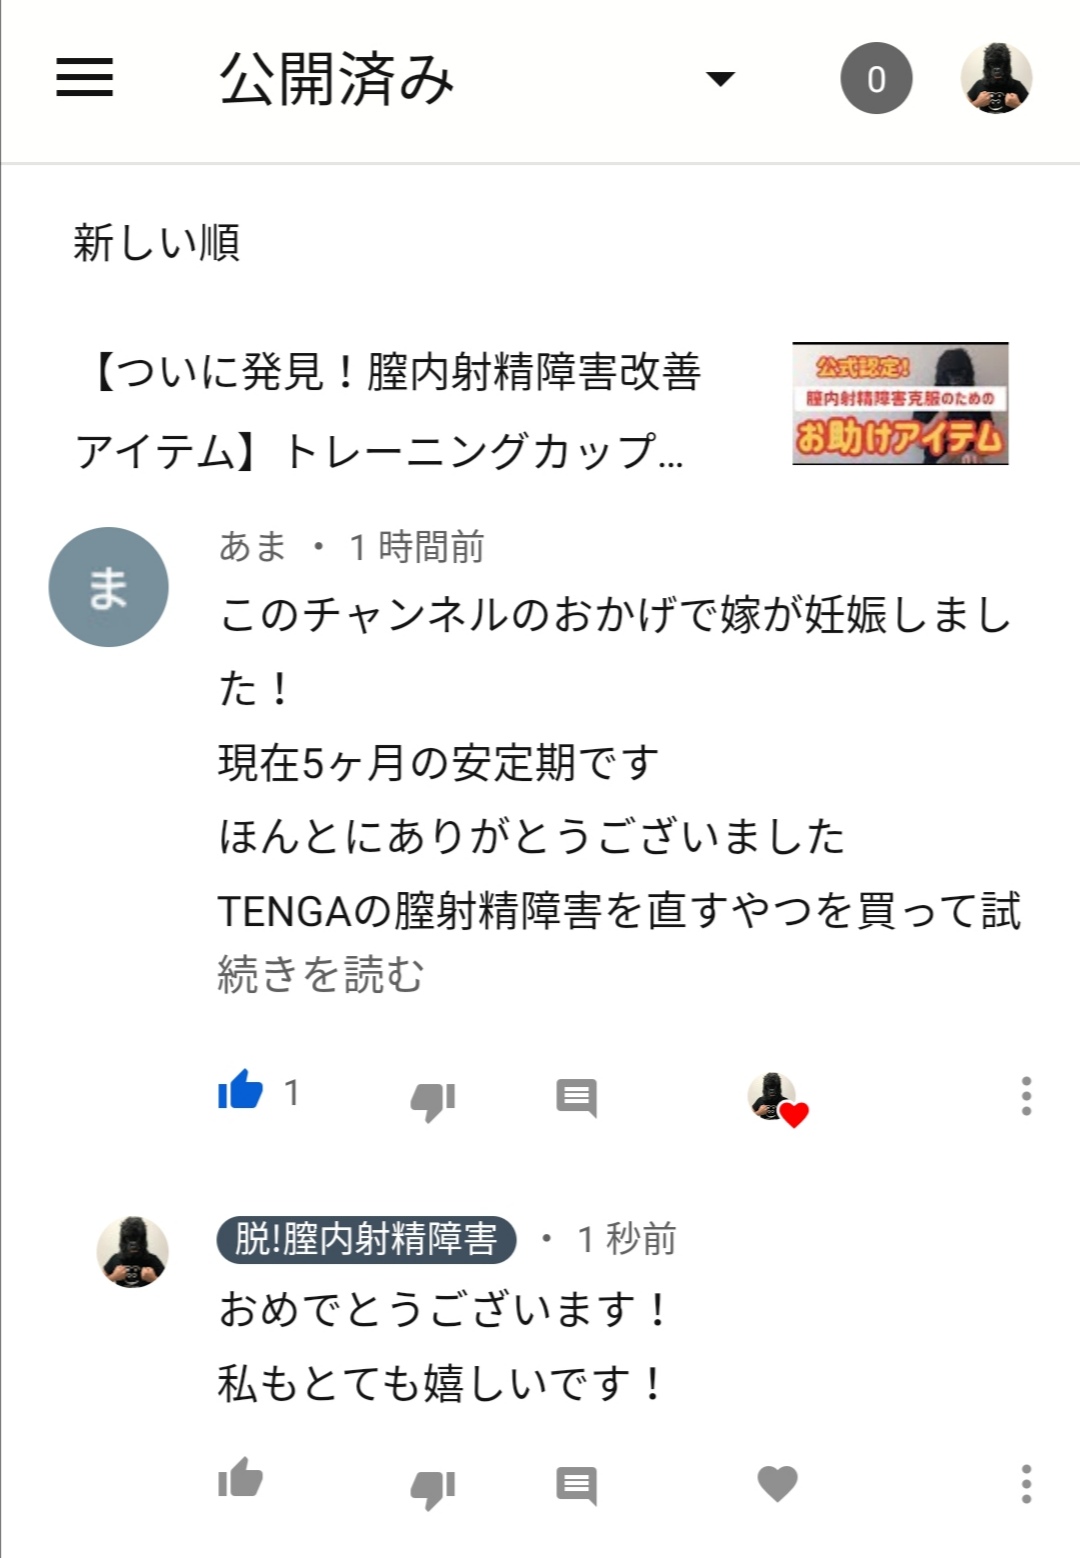Image resolution: width=1080 pixels, height=1558 pixels.
Task: Open the 脱!膣内射精障害 channel name badge
Action: [366, 1240]
